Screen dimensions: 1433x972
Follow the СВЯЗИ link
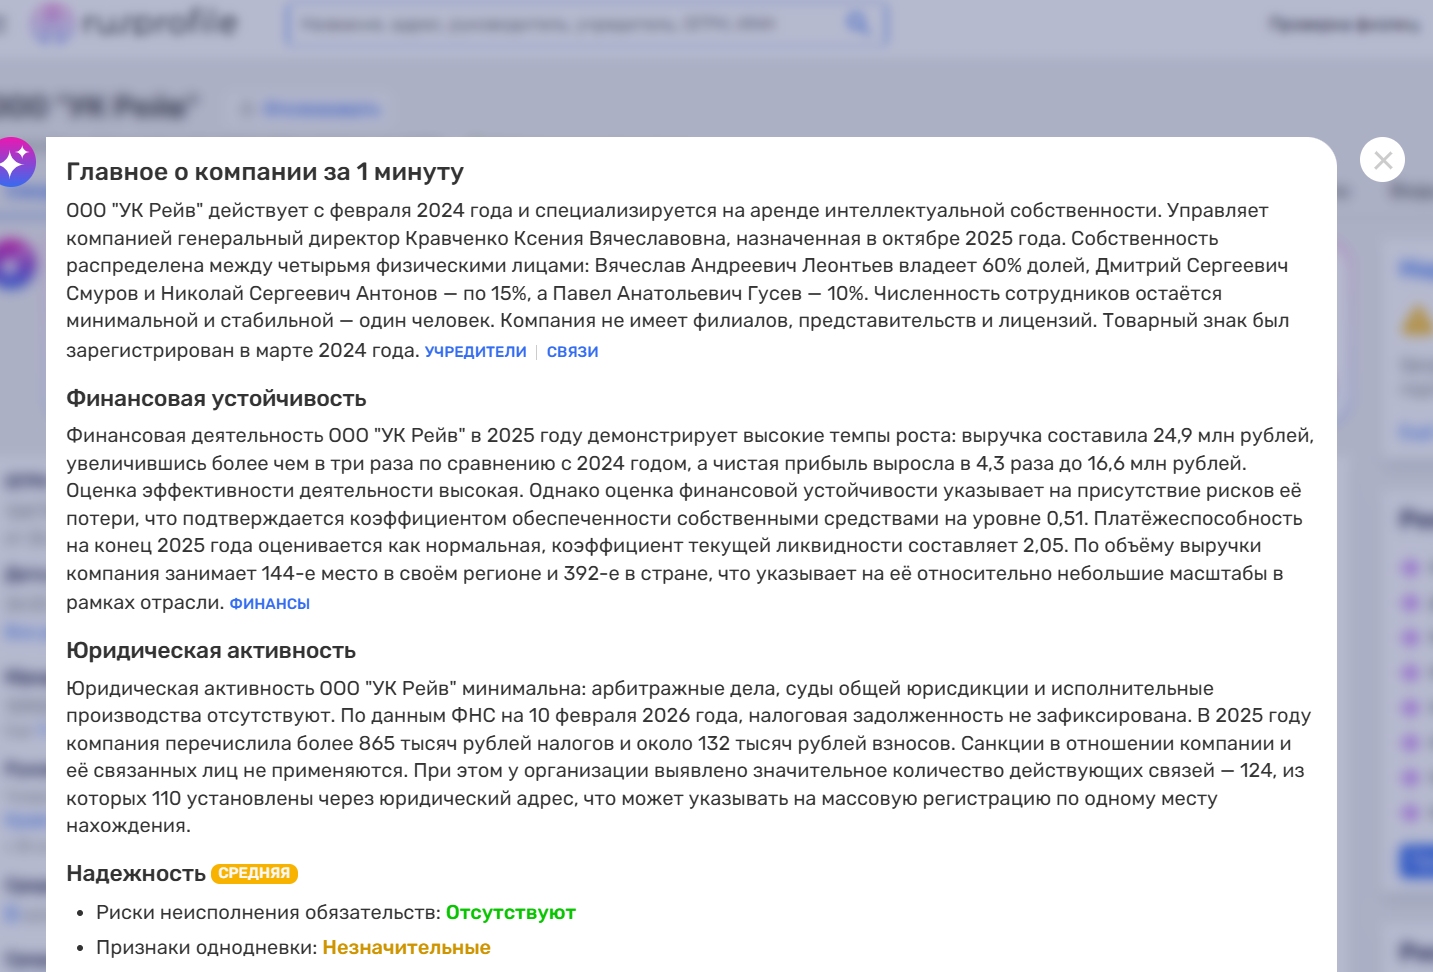click(x=573, y=352)
